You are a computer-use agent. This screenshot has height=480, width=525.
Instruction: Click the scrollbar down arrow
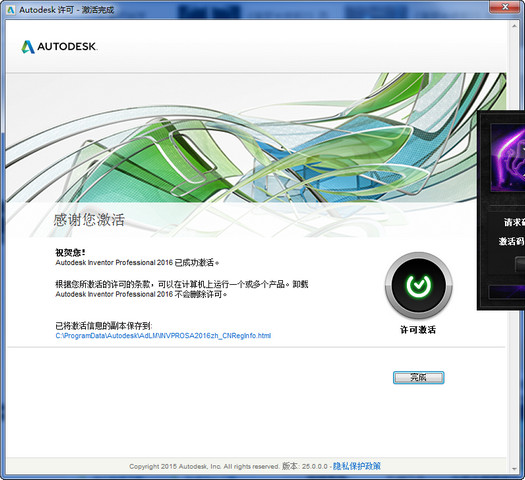point(515,469)
